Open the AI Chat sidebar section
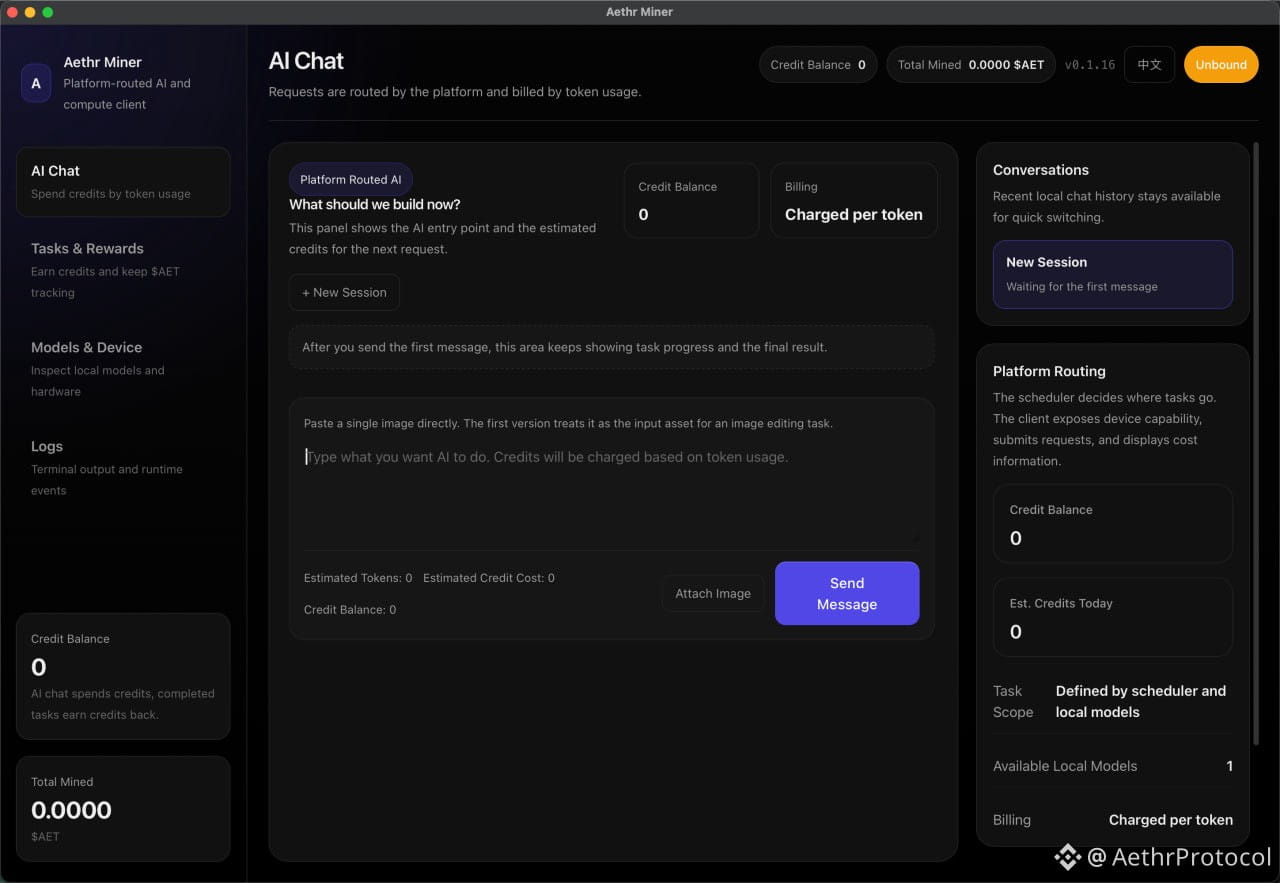The width and height of the screenshot is (1280, 883). point(123,182)
